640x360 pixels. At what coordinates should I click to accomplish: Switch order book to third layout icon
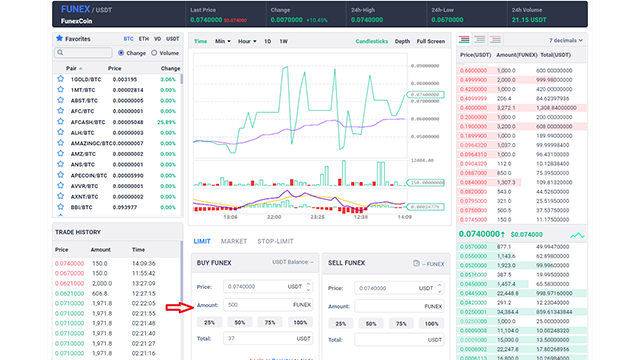tap(495, 40)
